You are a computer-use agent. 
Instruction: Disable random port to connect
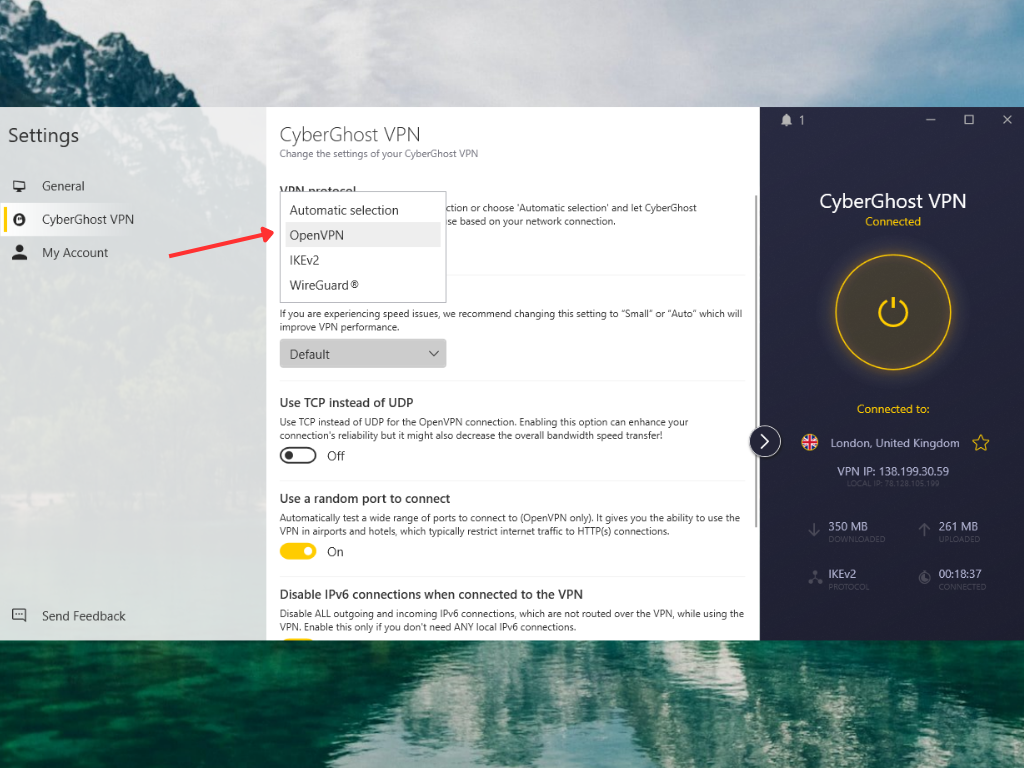(x=298, y=551)
